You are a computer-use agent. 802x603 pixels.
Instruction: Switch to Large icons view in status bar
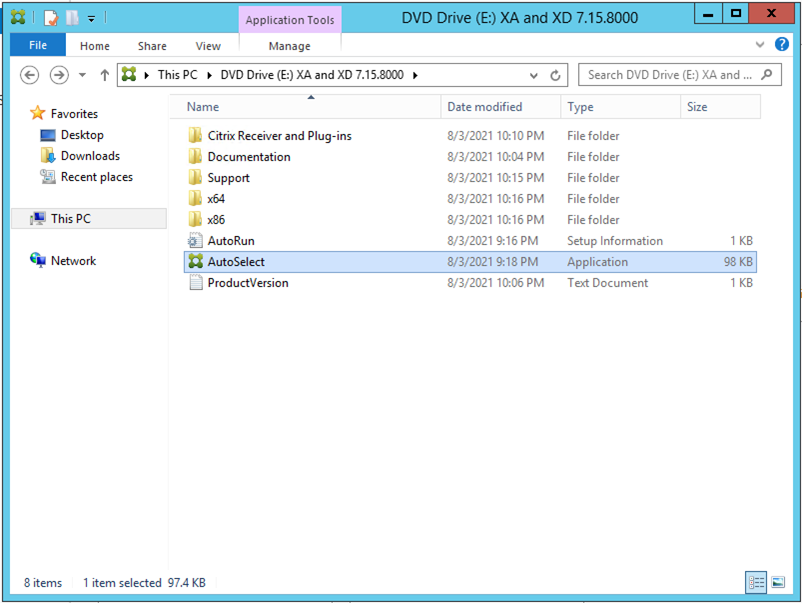778,582
